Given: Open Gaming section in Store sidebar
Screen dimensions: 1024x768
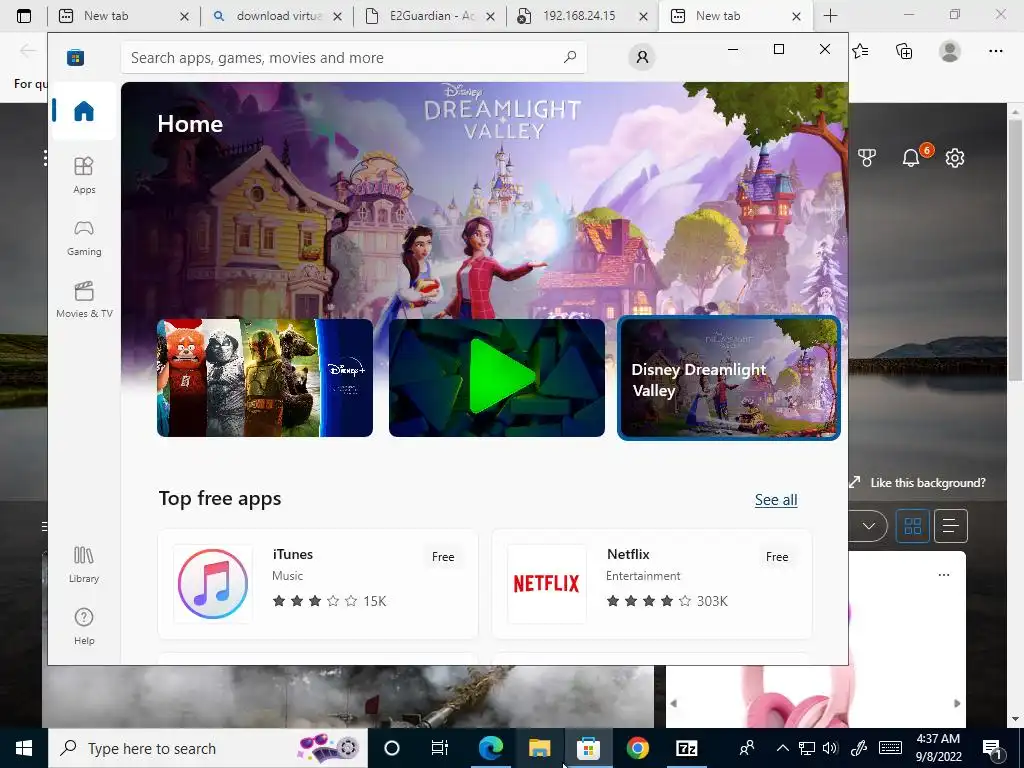Looking at the screenshot, I should [84, 238].
